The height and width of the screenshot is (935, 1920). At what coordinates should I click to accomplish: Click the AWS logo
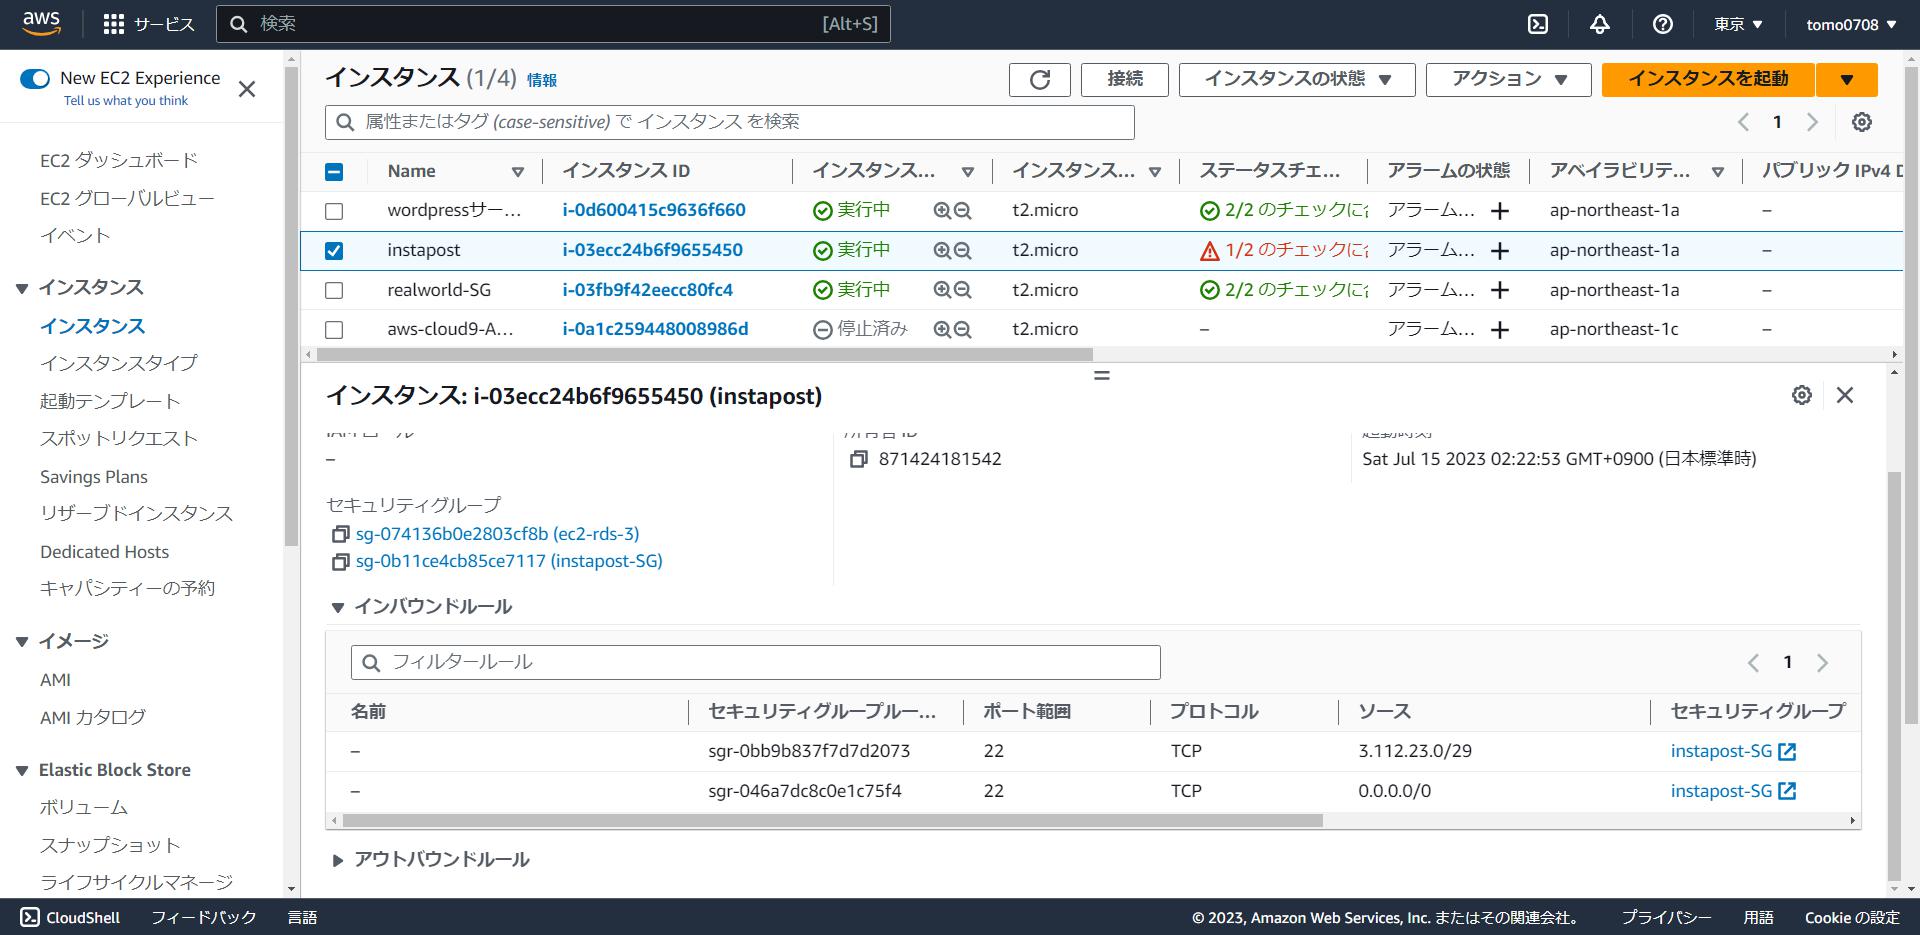(40, 23)
